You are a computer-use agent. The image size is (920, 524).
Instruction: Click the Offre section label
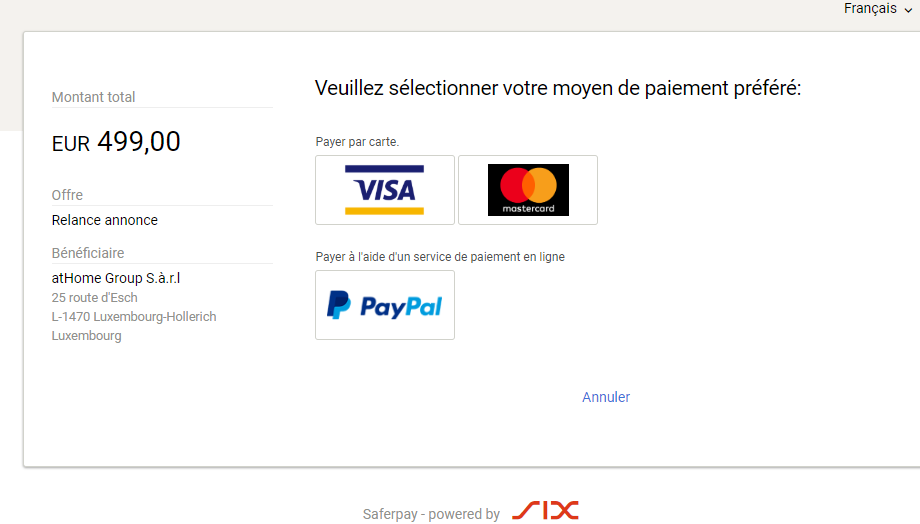pyautogui.click(x=67, y=195)
